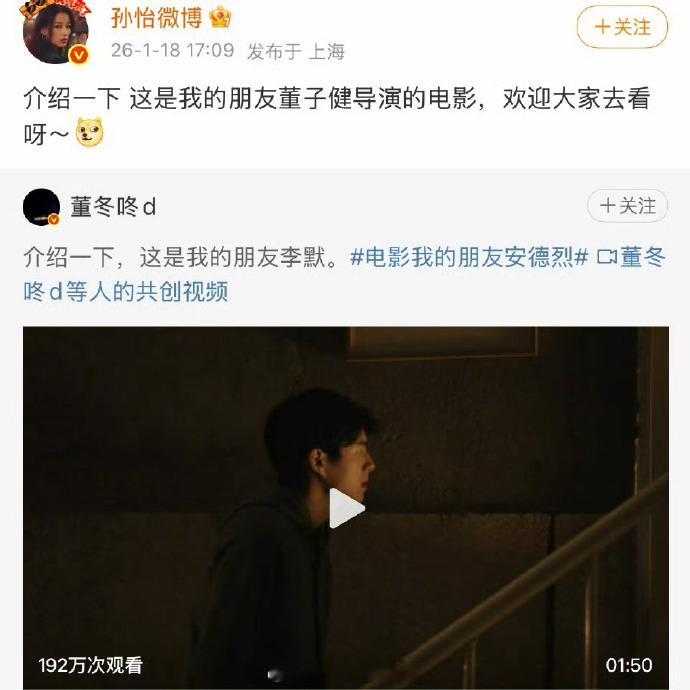Open the 共创视频 link

[x=125, y=291]
